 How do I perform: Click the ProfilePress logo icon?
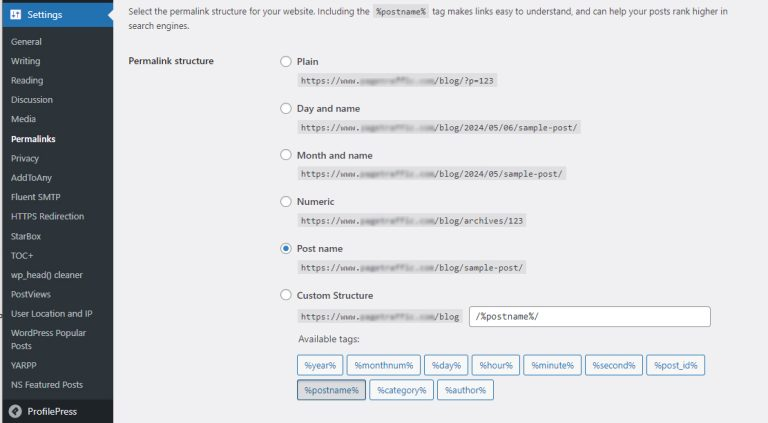click(15, 411)
